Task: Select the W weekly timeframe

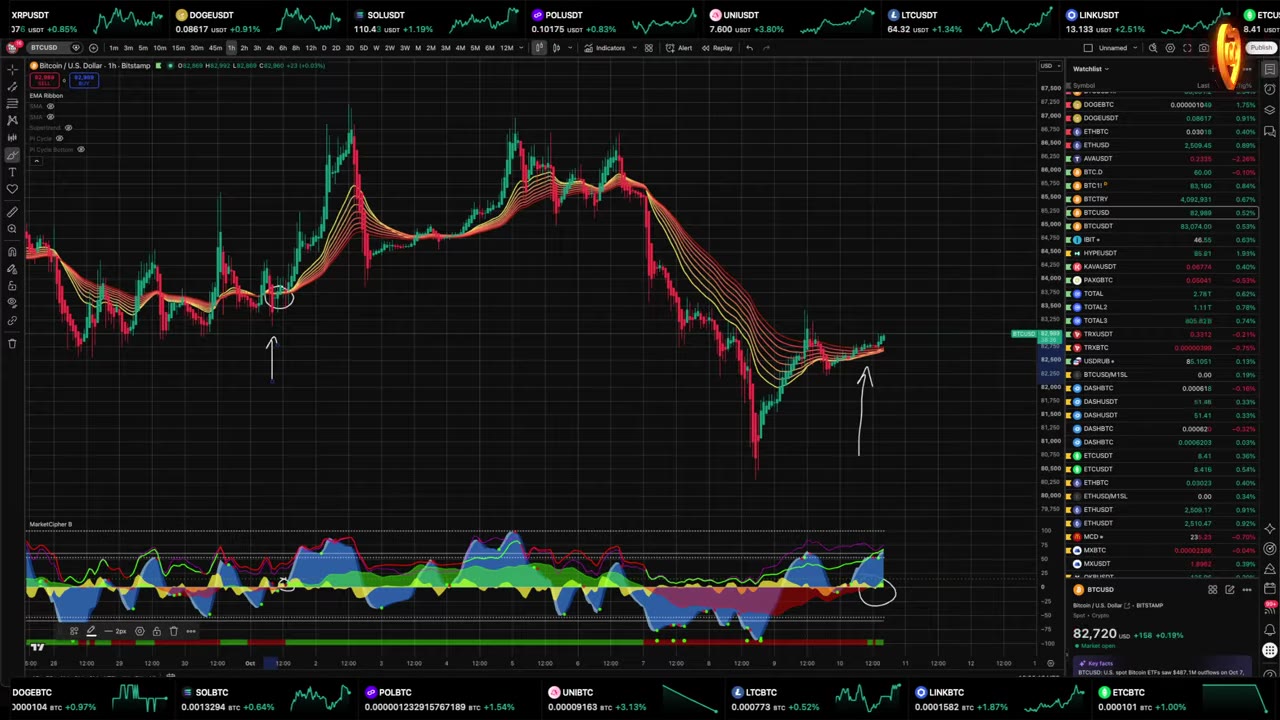Action: click(376, 48)
